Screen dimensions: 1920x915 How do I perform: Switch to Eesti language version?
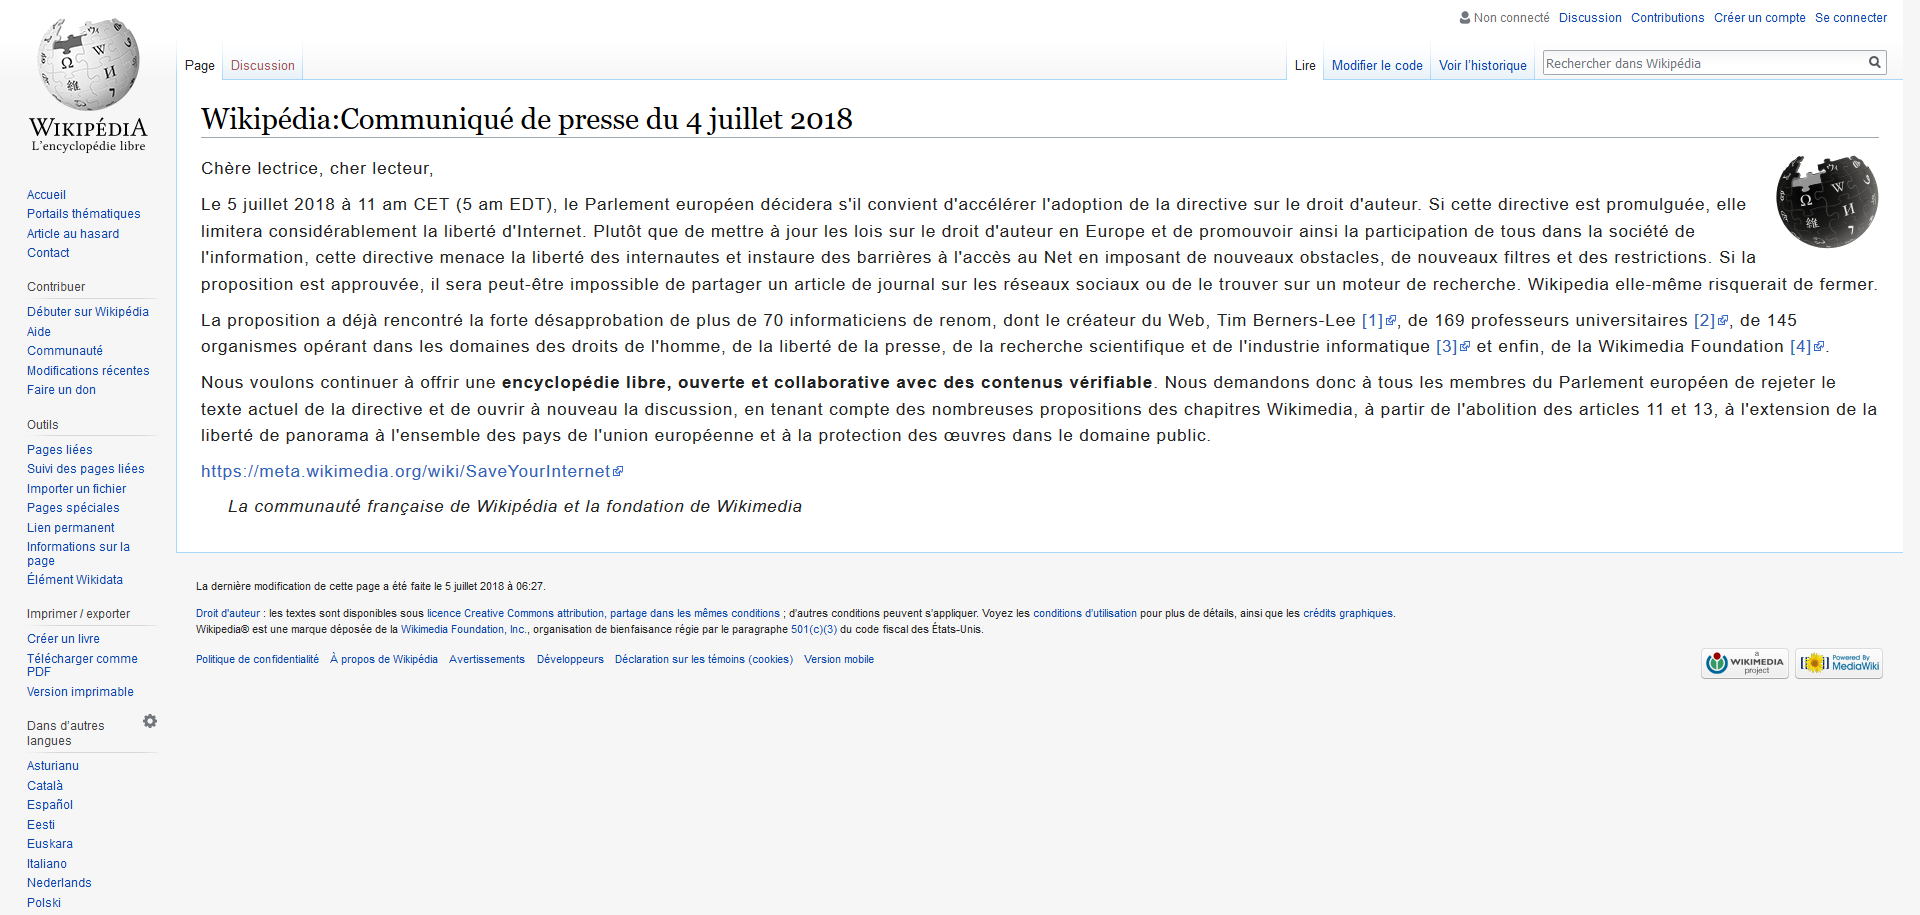pos(41,825)
